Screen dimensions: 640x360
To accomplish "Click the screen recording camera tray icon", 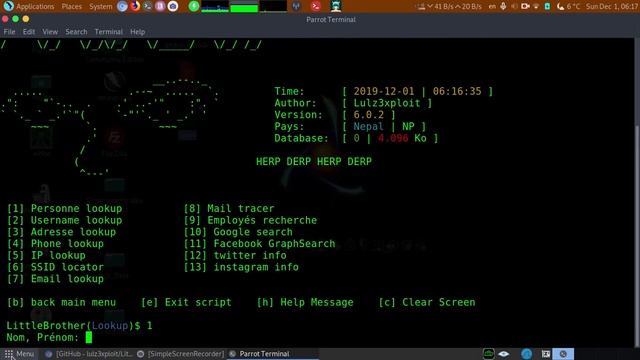I will [525, 7].
